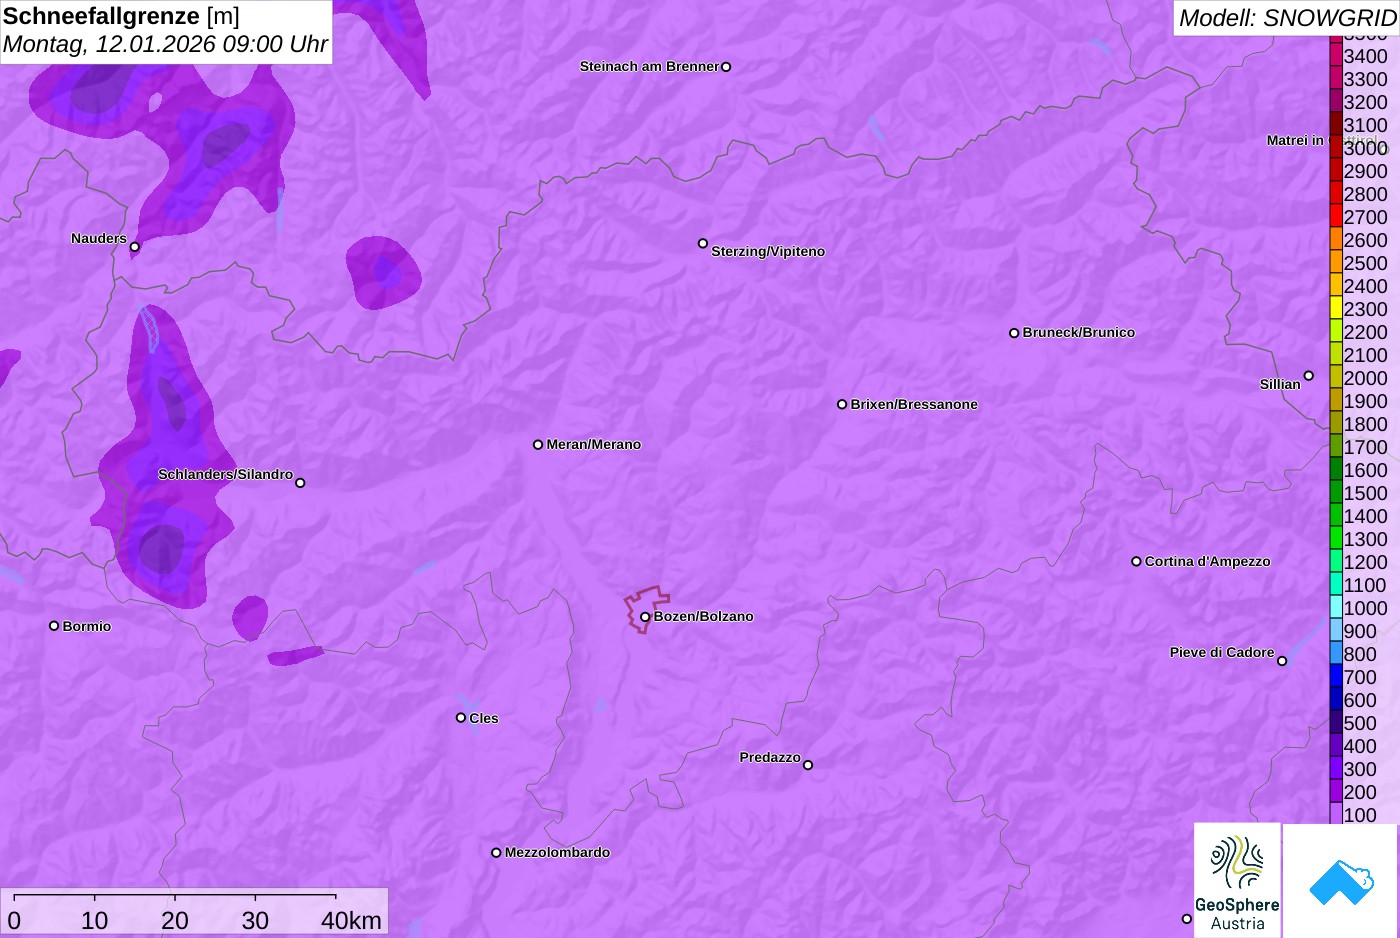Select the Pieve di Cadore marker dot
The height and width of the screenshot is (938, 1400).
[1282, 660]
